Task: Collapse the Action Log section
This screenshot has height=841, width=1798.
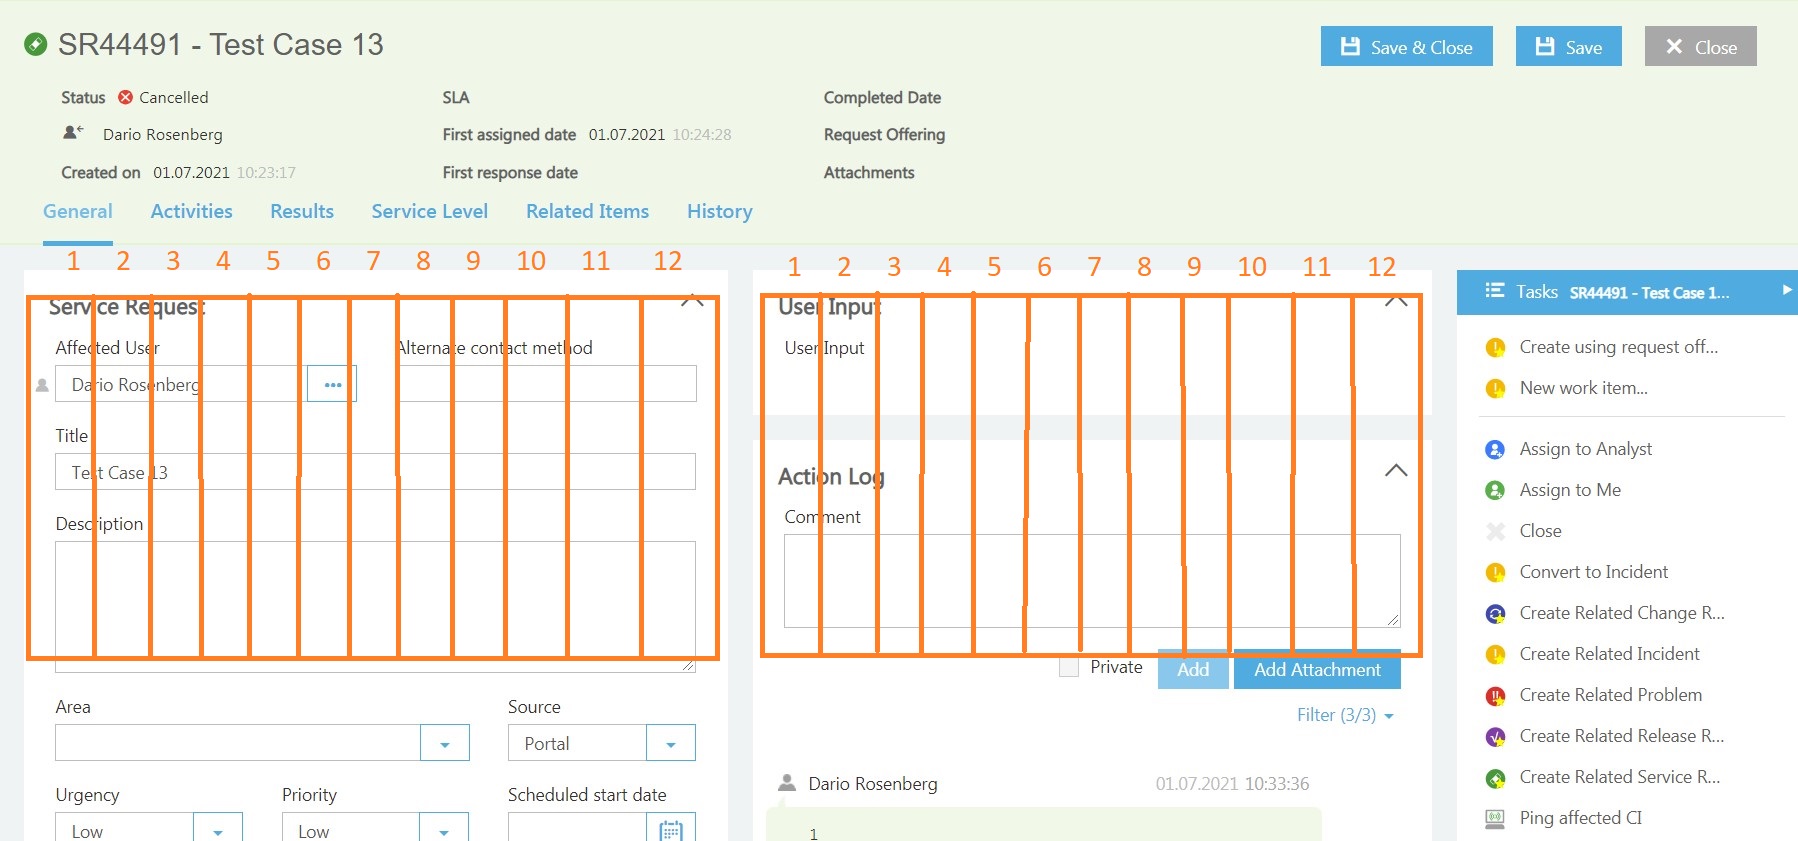Action: coord(1395,471)
